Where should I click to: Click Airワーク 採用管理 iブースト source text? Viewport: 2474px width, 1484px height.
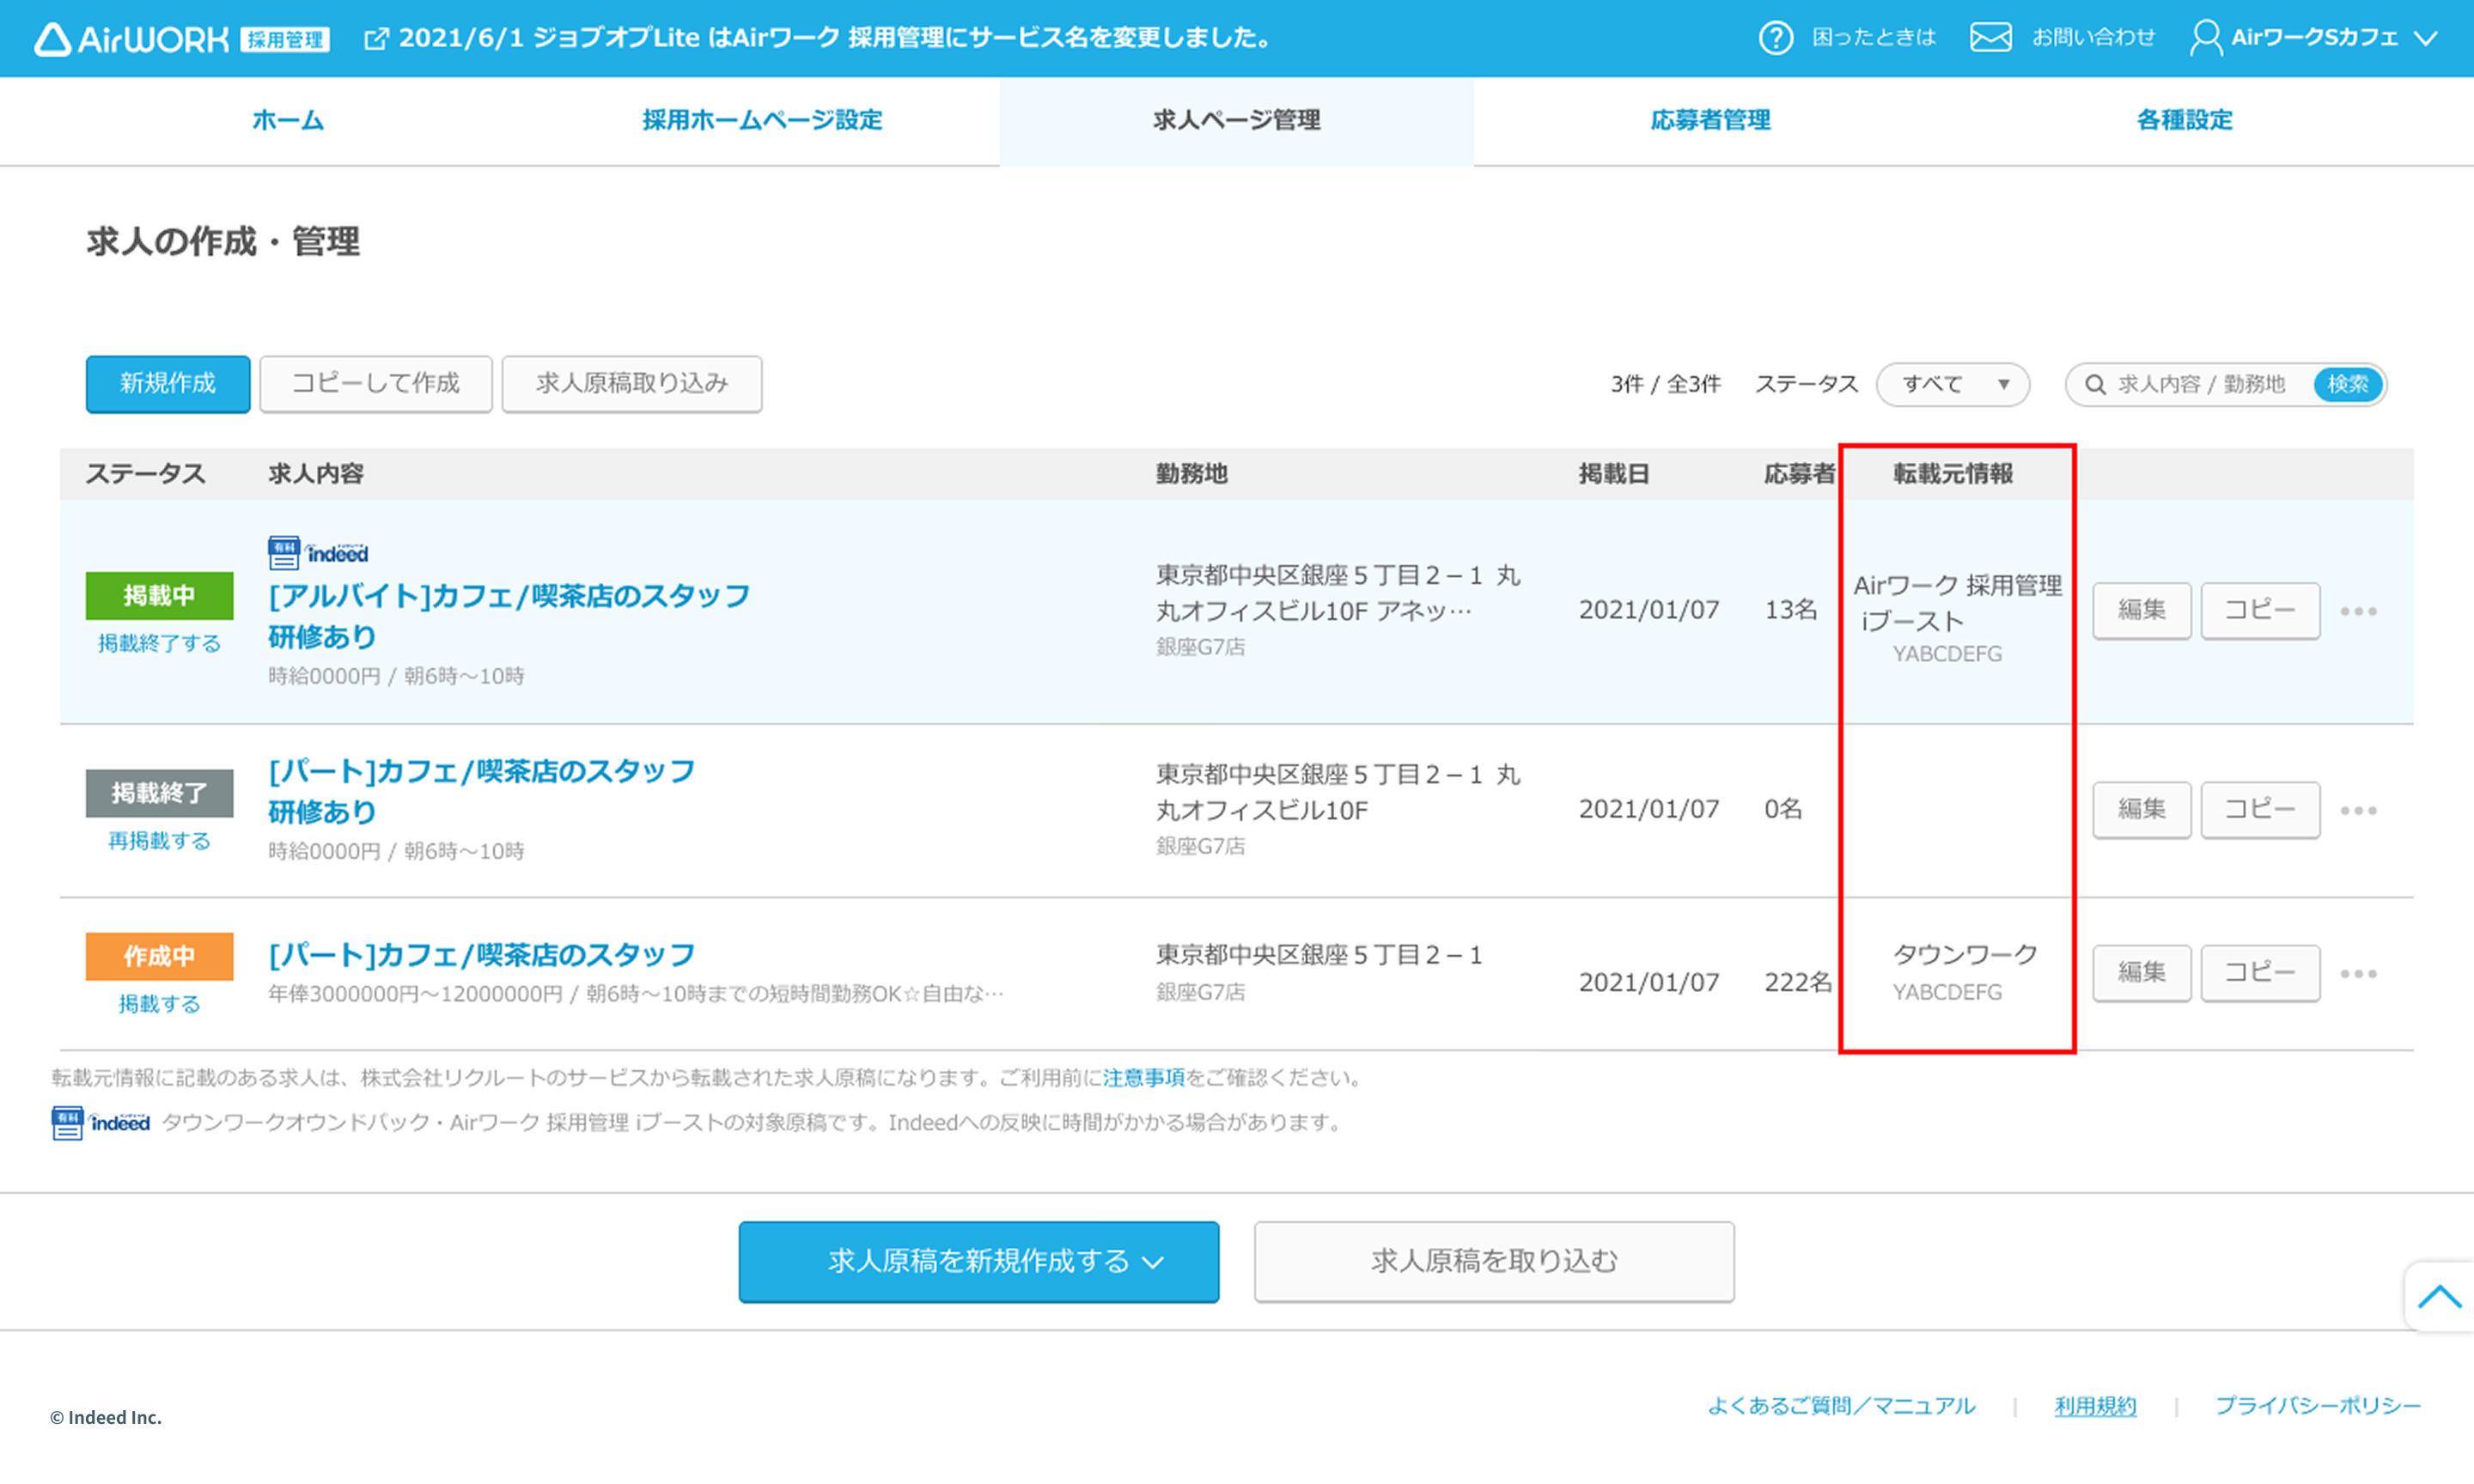coord(1957,603)
